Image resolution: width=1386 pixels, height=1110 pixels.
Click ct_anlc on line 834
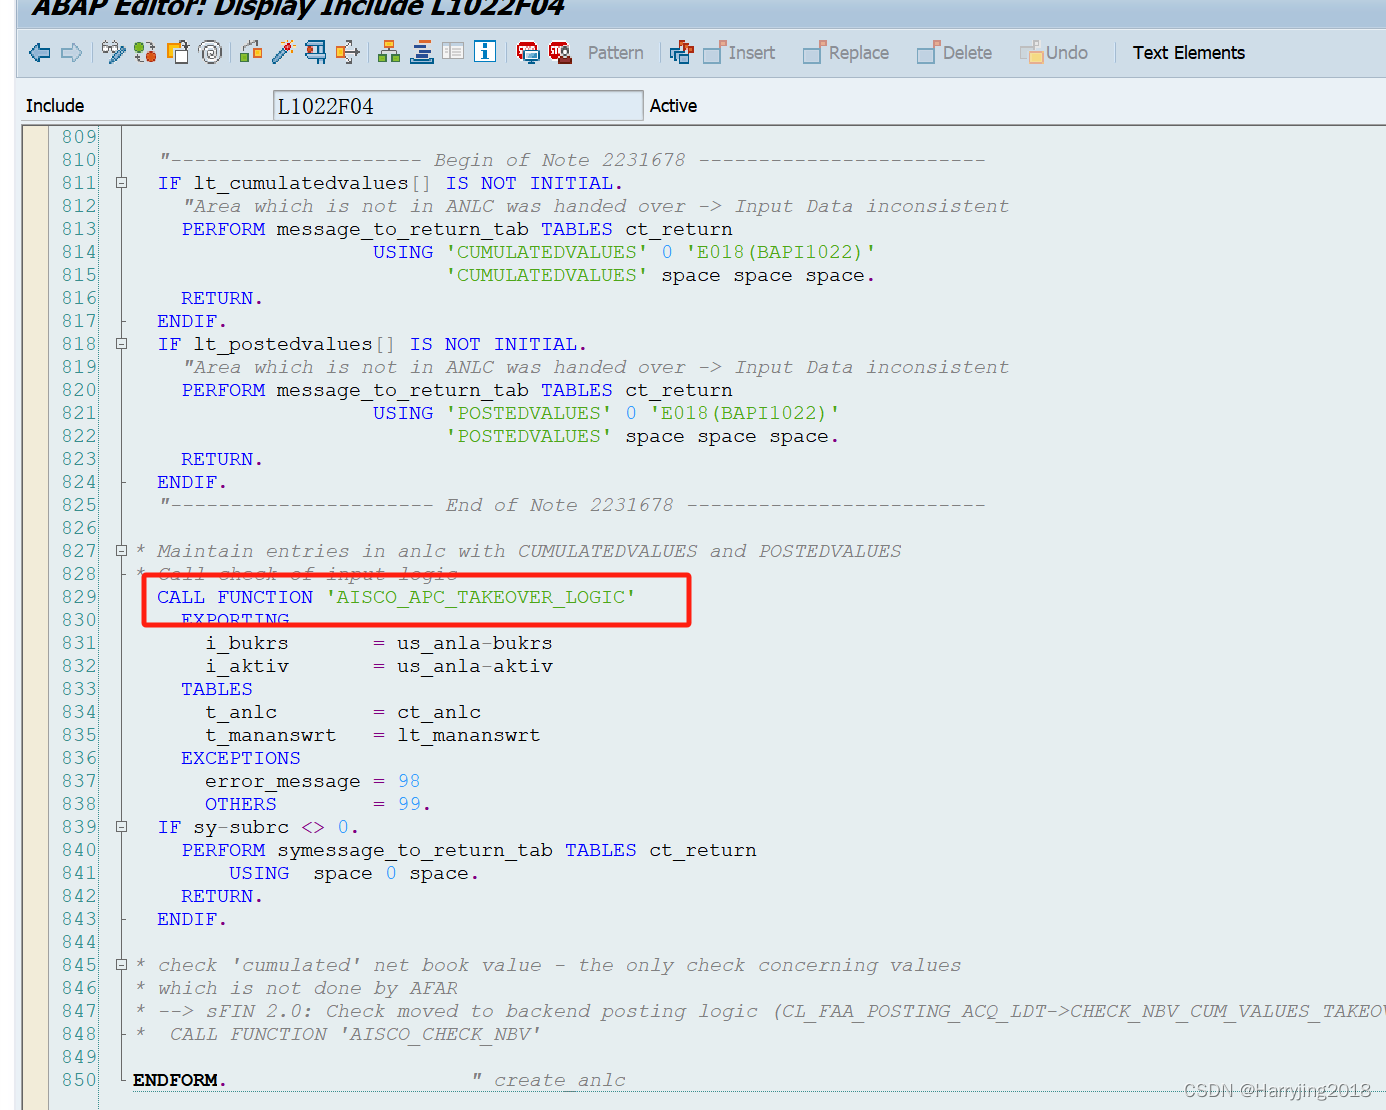[x=439, y=712]
